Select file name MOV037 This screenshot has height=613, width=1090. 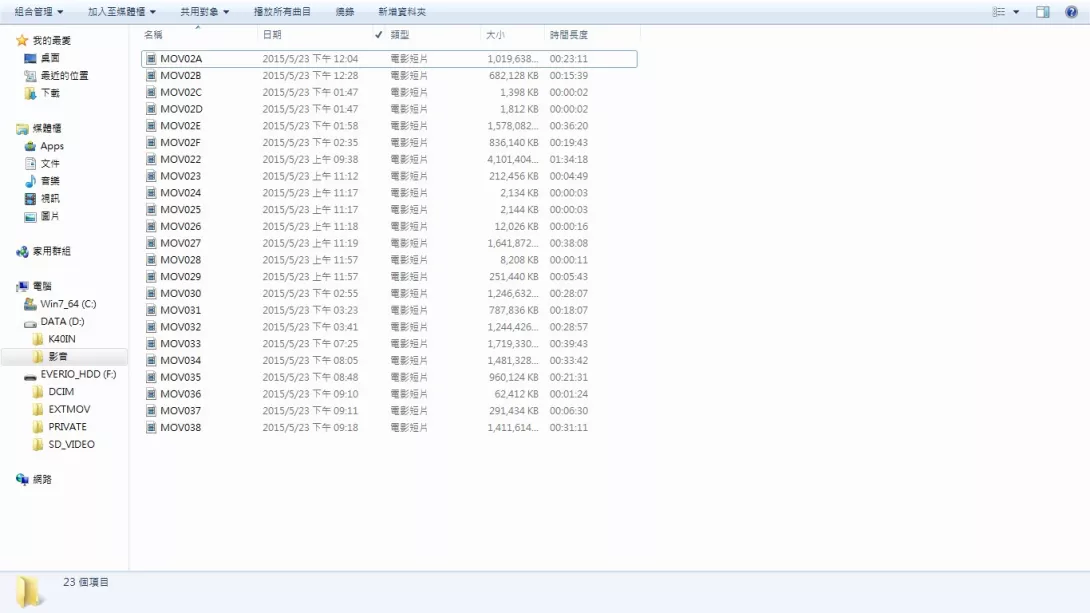click(181, 411)
